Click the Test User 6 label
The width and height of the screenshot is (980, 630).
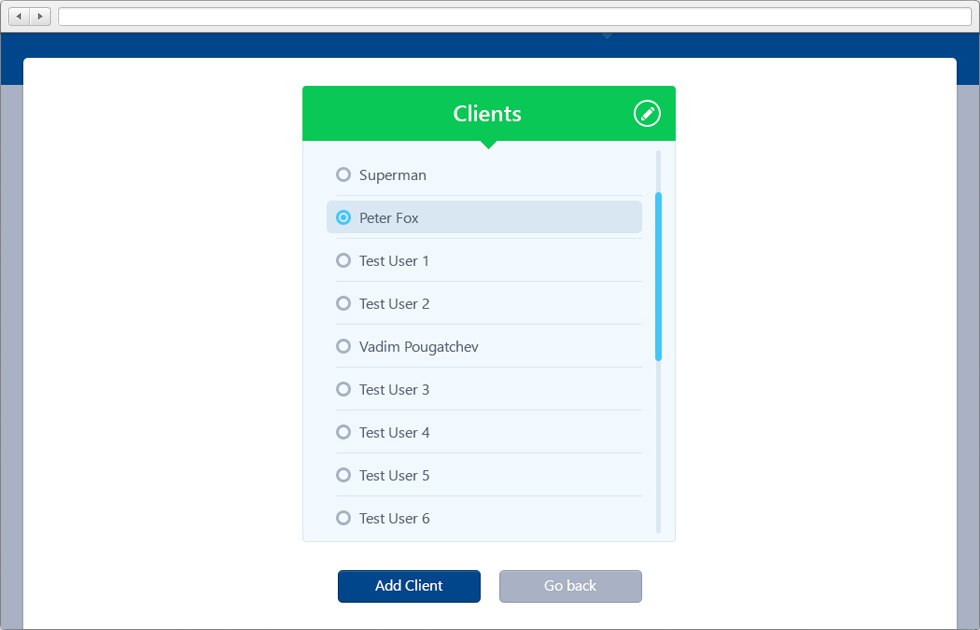point(394,518)
